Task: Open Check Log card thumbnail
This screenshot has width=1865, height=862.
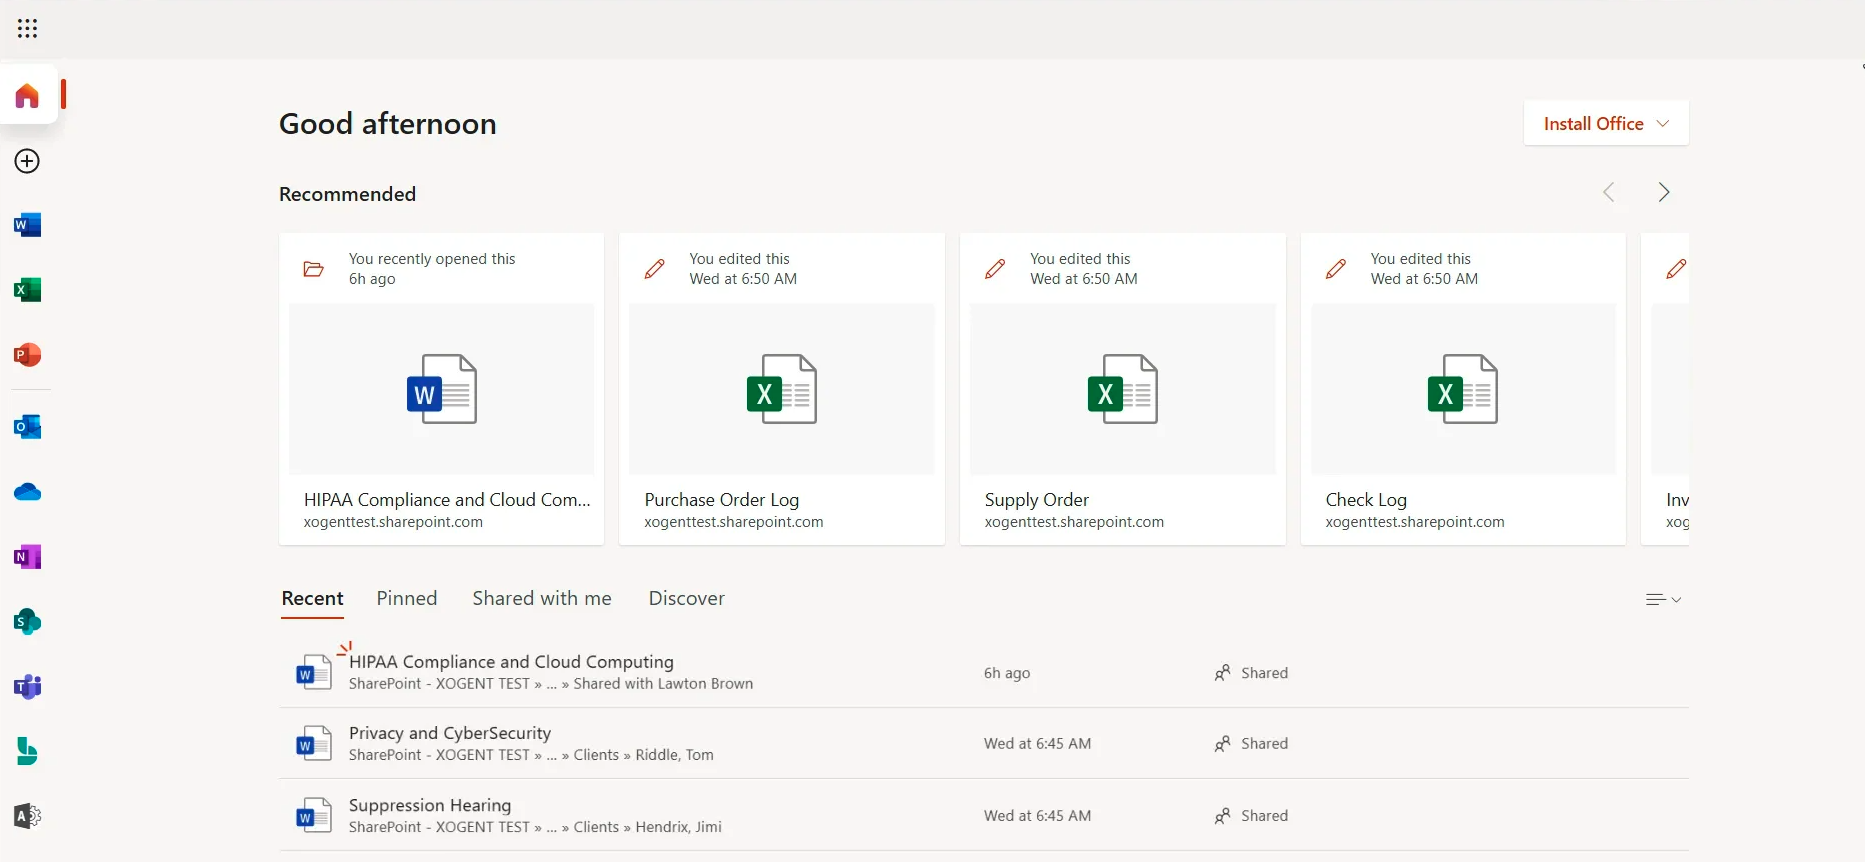Action: pyautogui.click(x=1463, y=389)
